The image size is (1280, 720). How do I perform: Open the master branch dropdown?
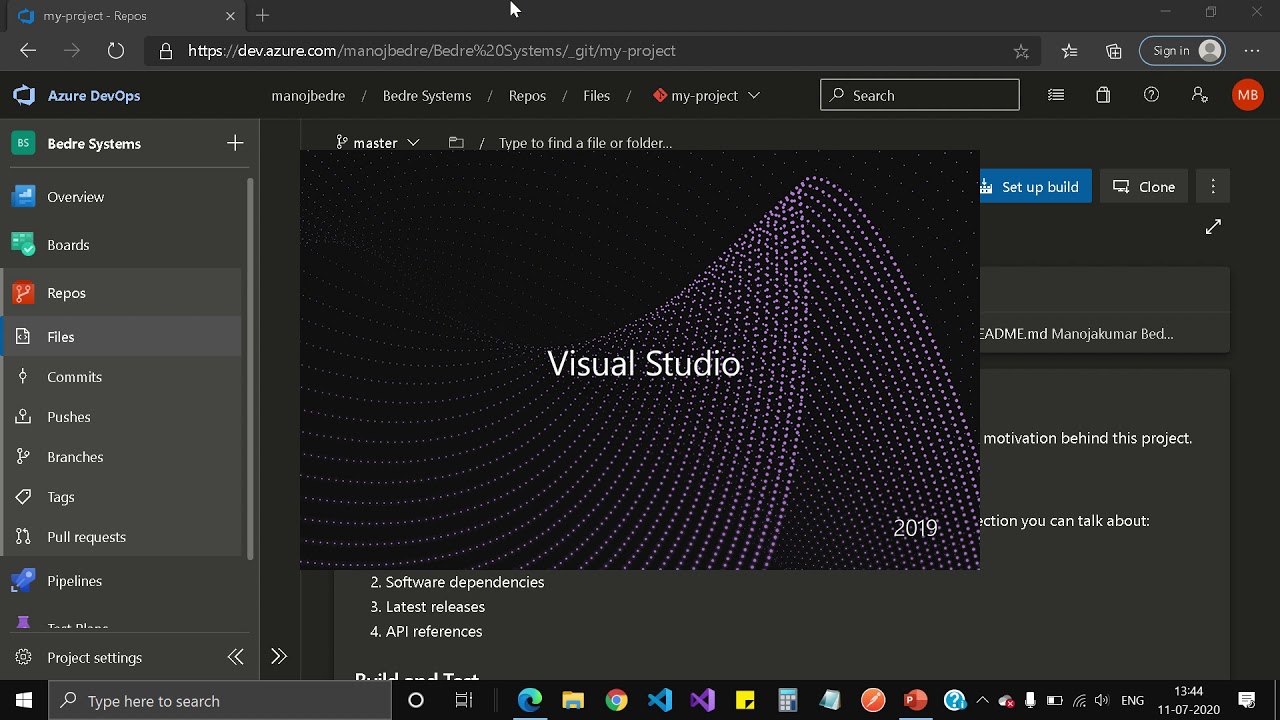pos(378,143)
